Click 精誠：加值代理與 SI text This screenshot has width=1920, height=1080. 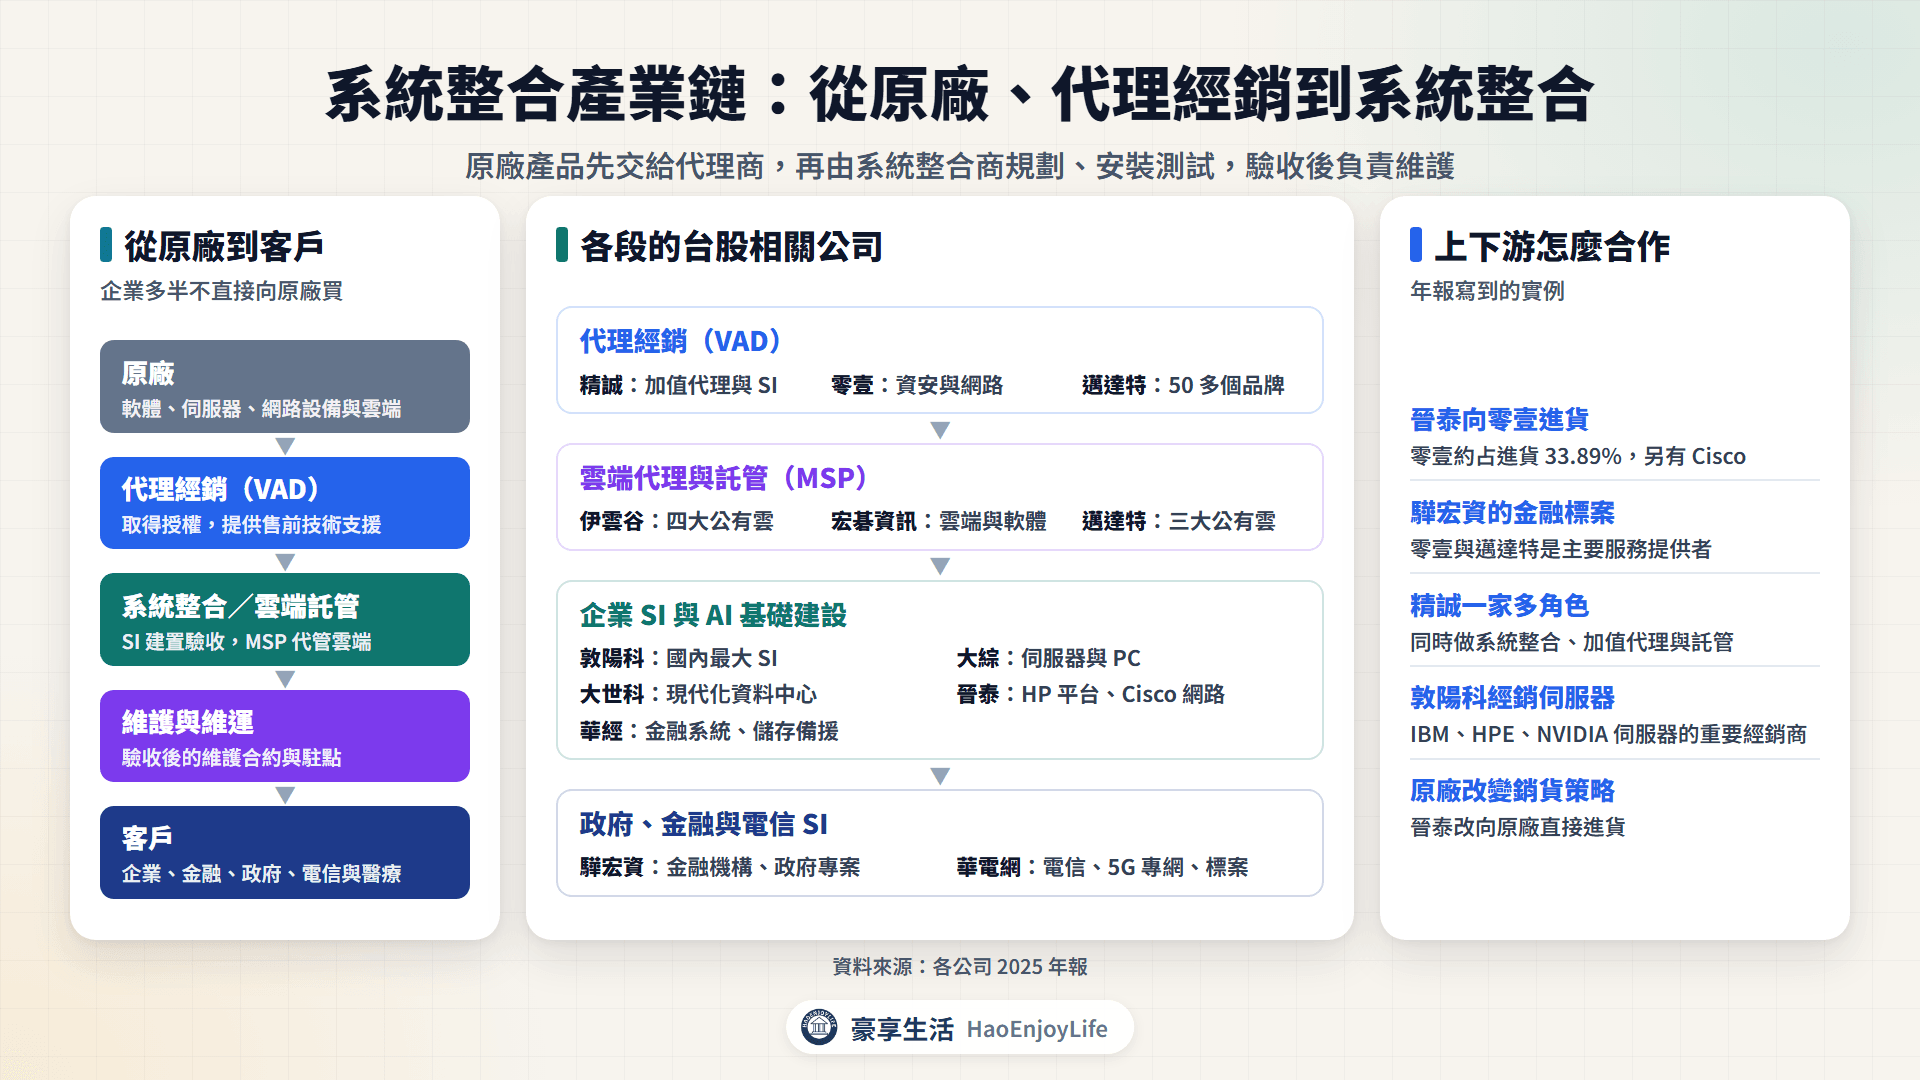coord(678,385)
